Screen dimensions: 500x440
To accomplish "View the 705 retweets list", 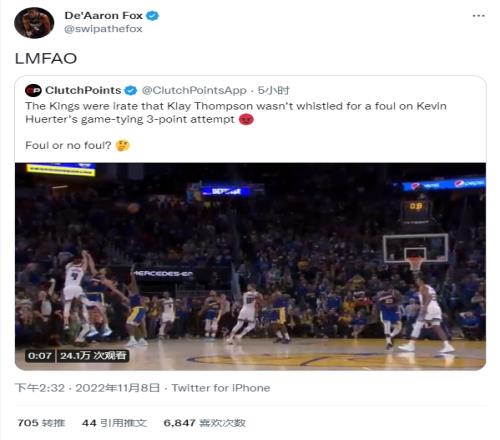I will click(x=41, y=423).
